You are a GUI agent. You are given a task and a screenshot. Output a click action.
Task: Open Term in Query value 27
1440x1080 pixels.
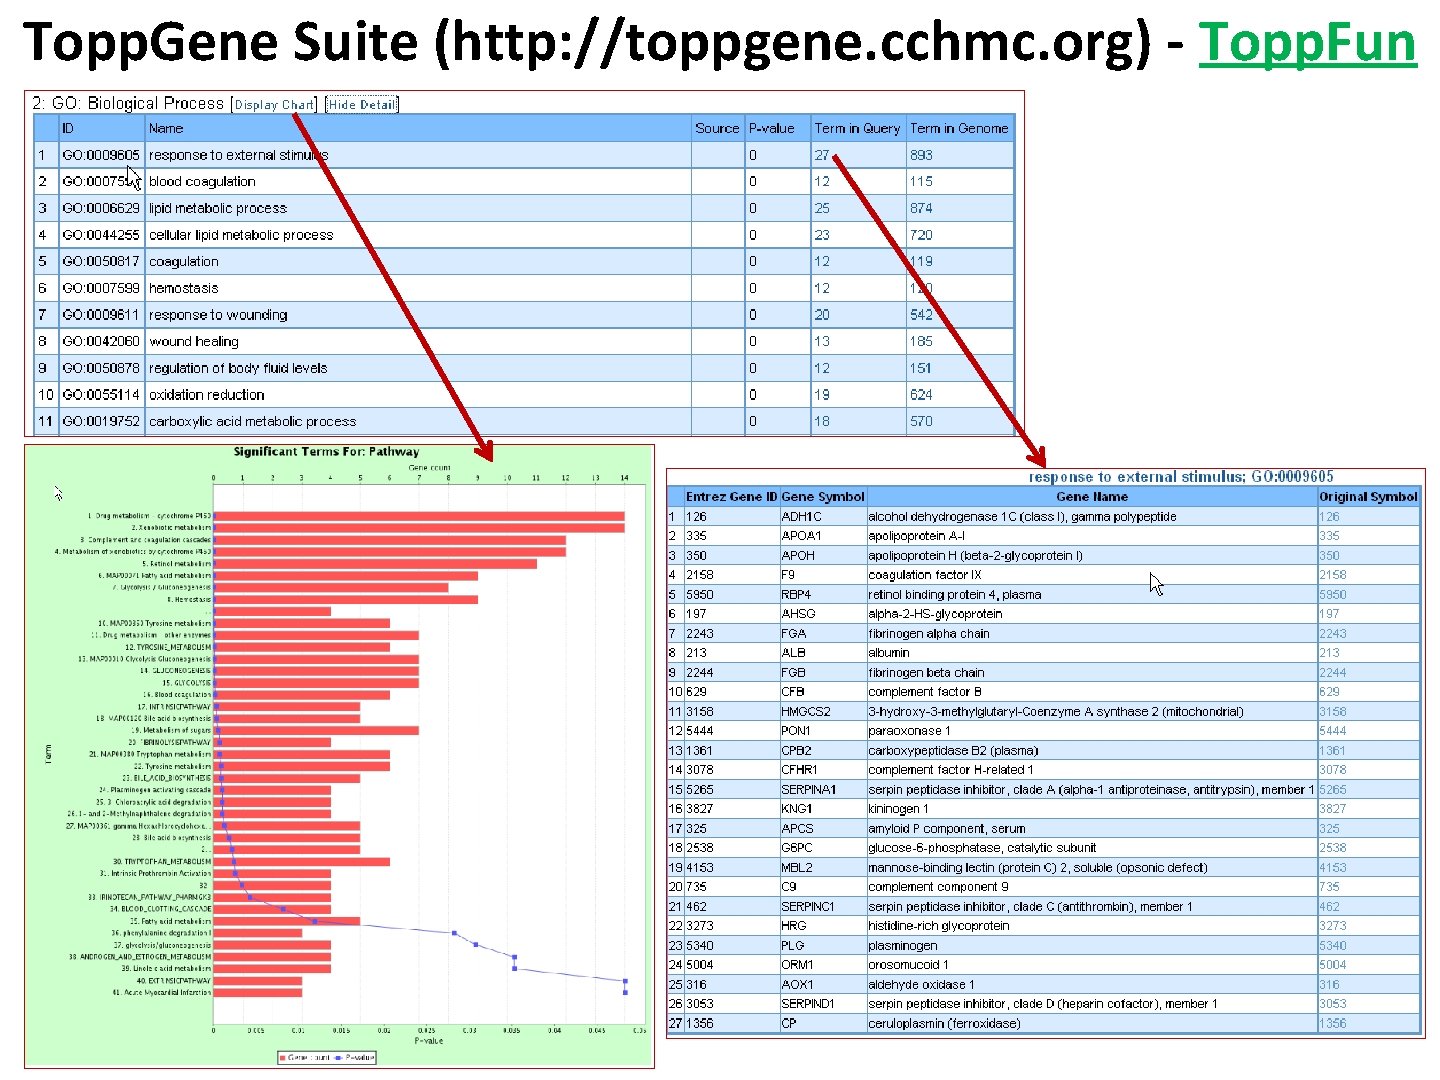(822, 155)
